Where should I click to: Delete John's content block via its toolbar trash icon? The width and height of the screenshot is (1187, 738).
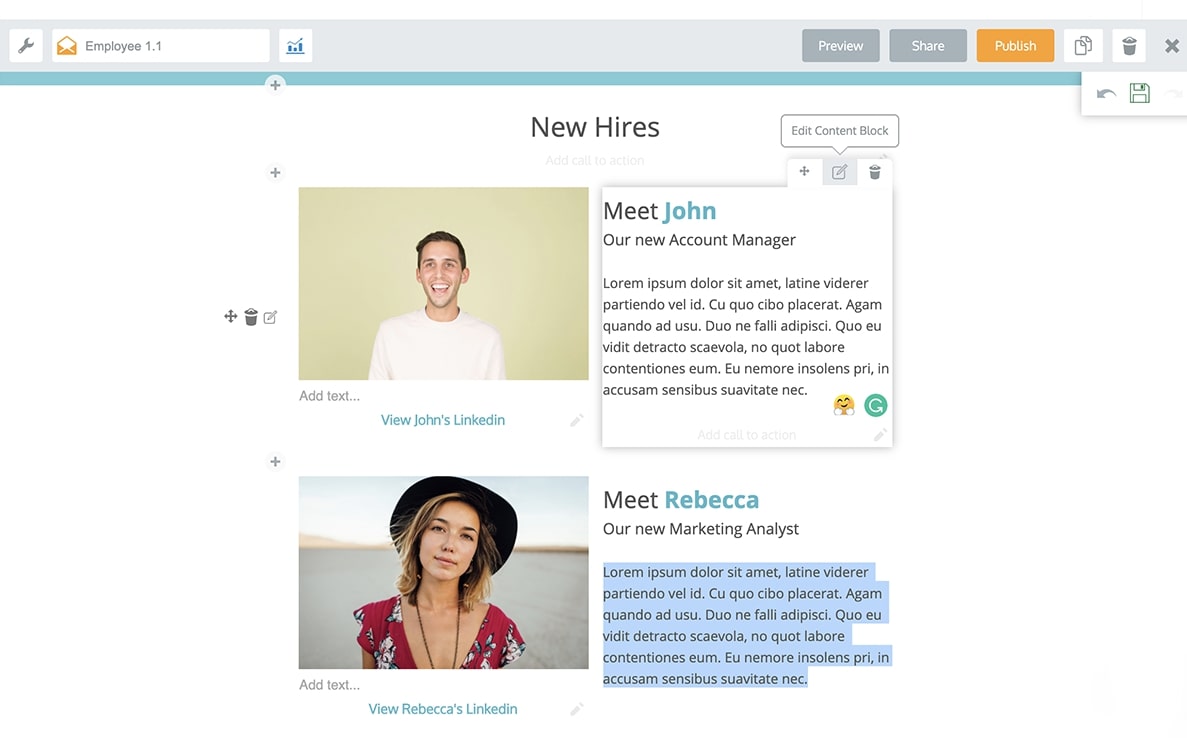pos(874,171)
